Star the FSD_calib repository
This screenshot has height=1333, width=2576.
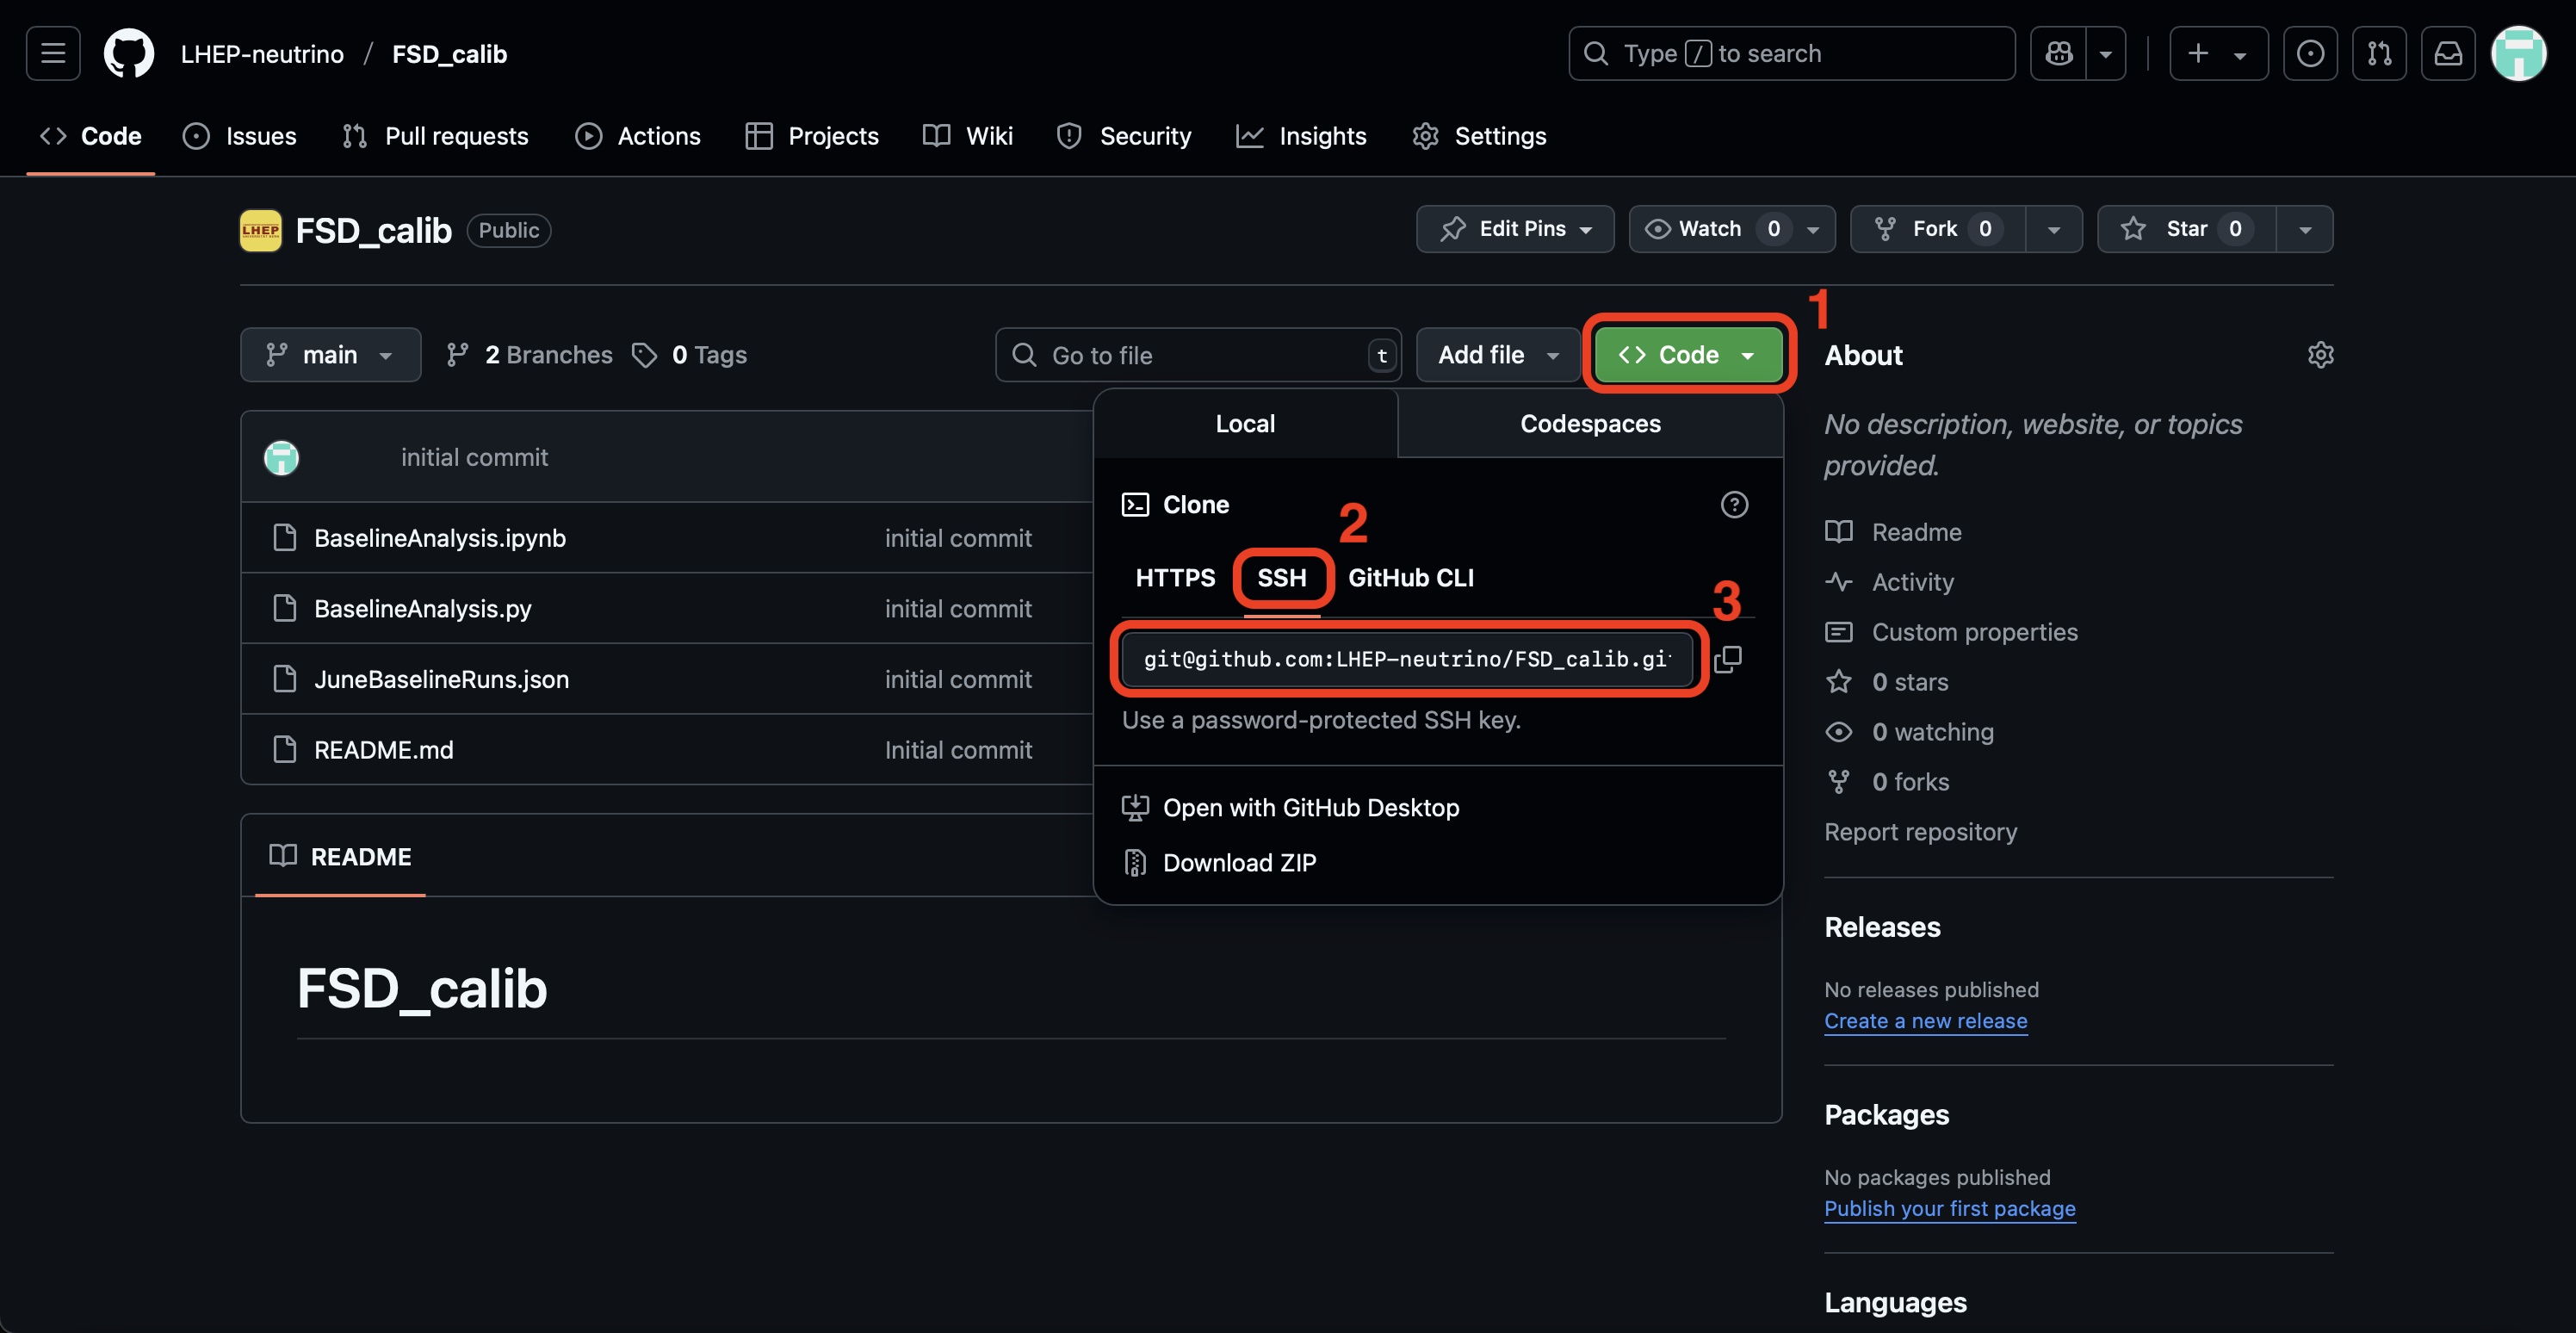2187,229
